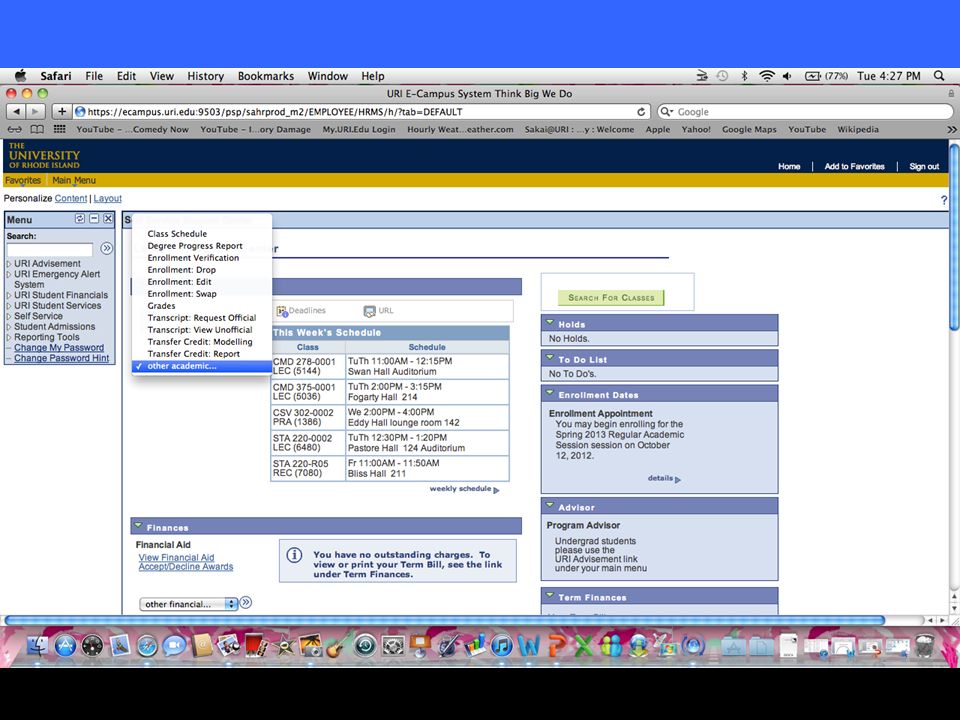
Task: Open Top Sites grid icon
Action: pos(59,129)
